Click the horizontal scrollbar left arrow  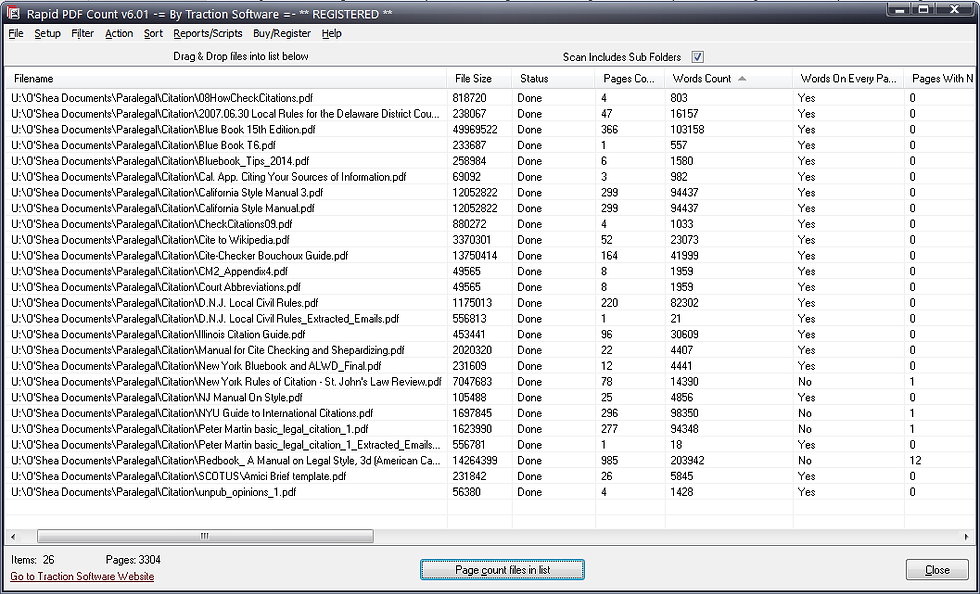coord(13,536)
